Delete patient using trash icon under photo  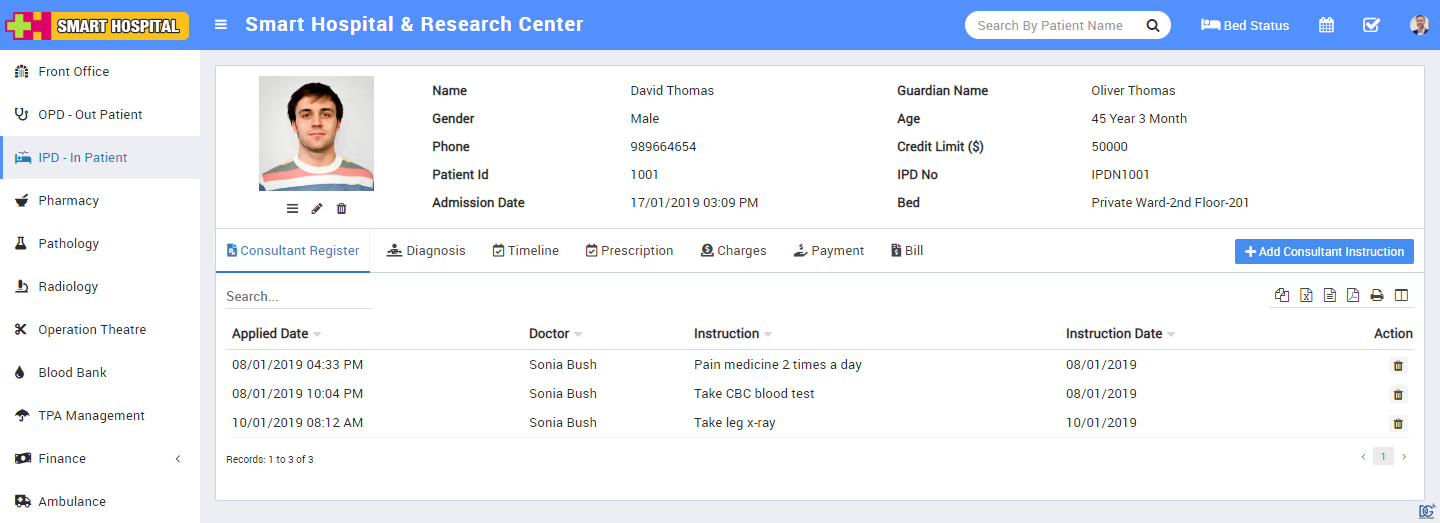[341, 208]
